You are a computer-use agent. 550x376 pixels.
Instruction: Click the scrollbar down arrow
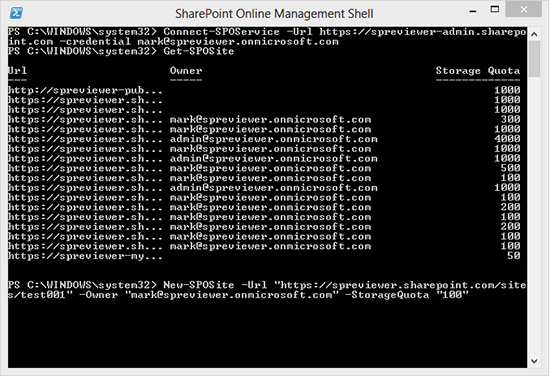click(x=534, y=361)
